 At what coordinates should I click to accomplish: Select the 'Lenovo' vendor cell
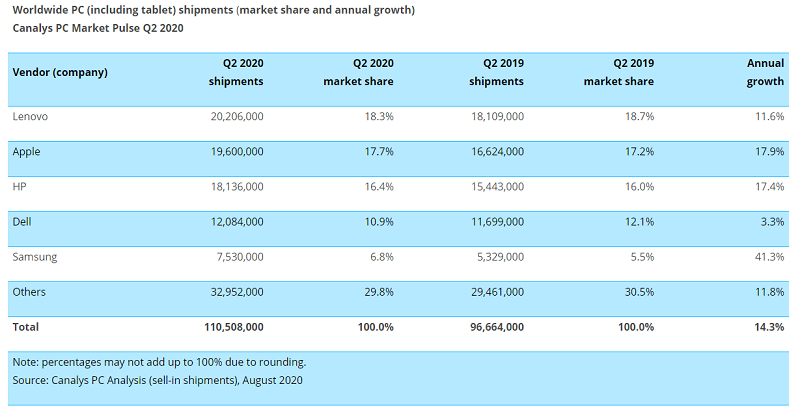coord(30,116)
